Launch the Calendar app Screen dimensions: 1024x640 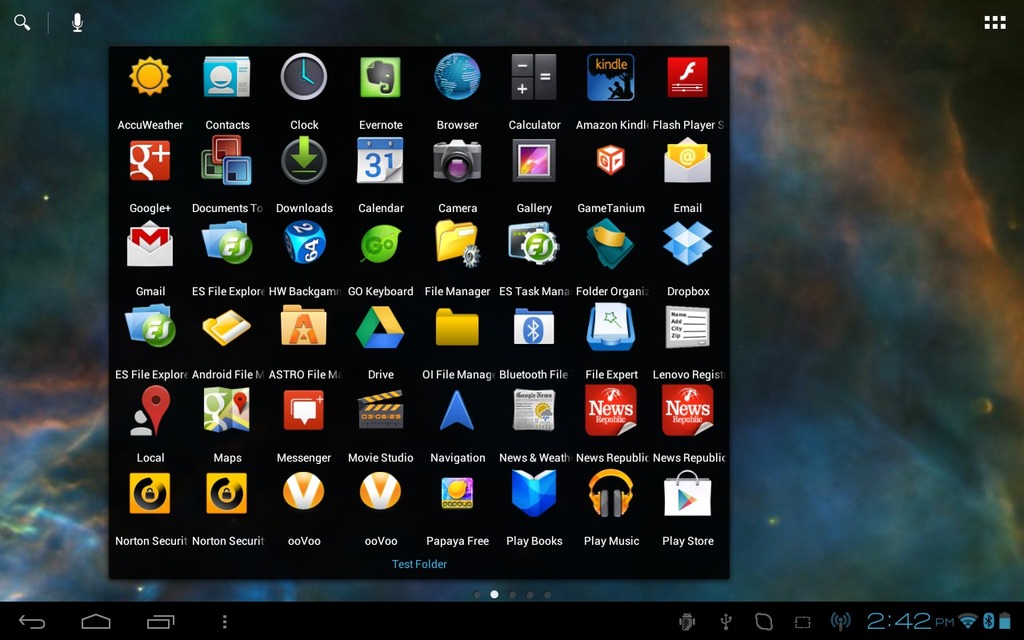pyautogui.click(x=381, y=161)
